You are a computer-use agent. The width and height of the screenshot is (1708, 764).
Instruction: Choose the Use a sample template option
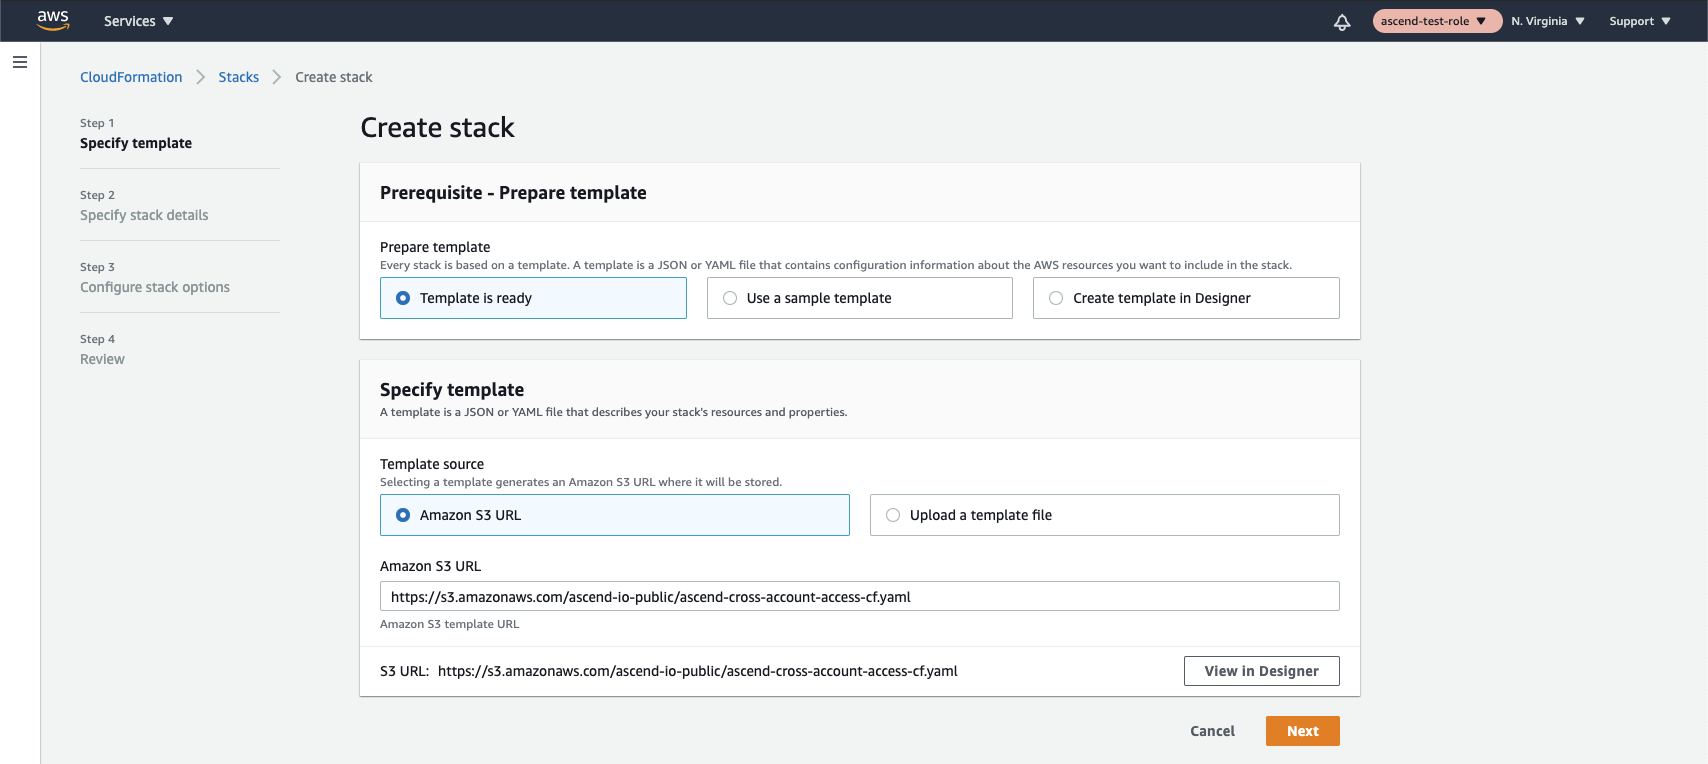point(860,298)
